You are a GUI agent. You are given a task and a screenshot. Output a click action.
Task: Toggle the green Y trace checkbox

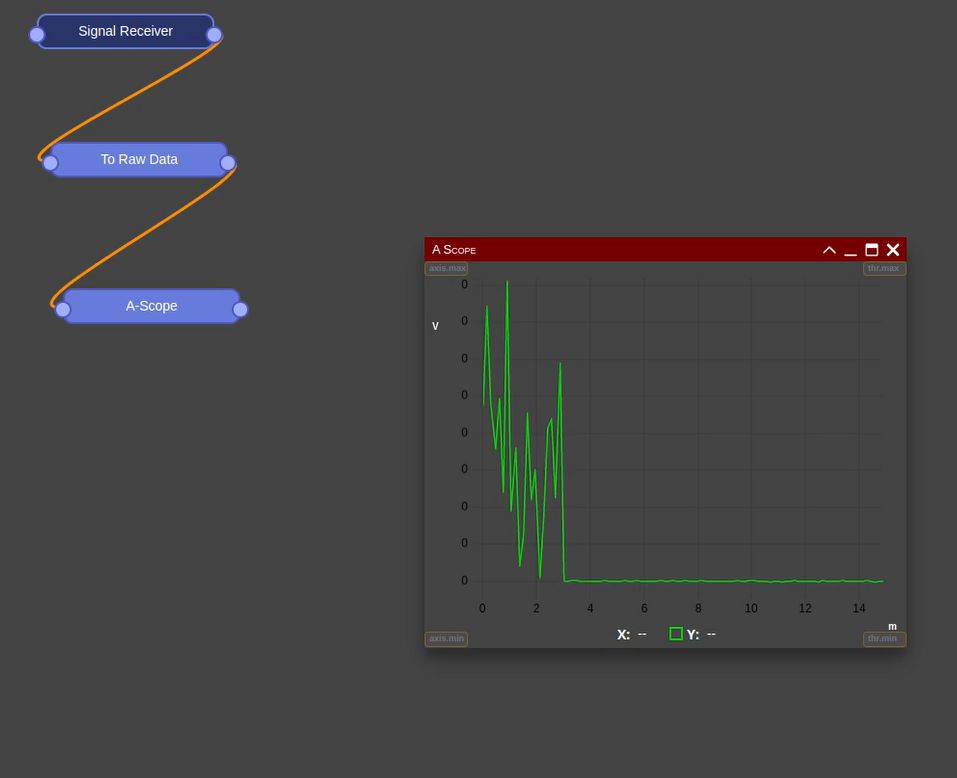point(676,634)
